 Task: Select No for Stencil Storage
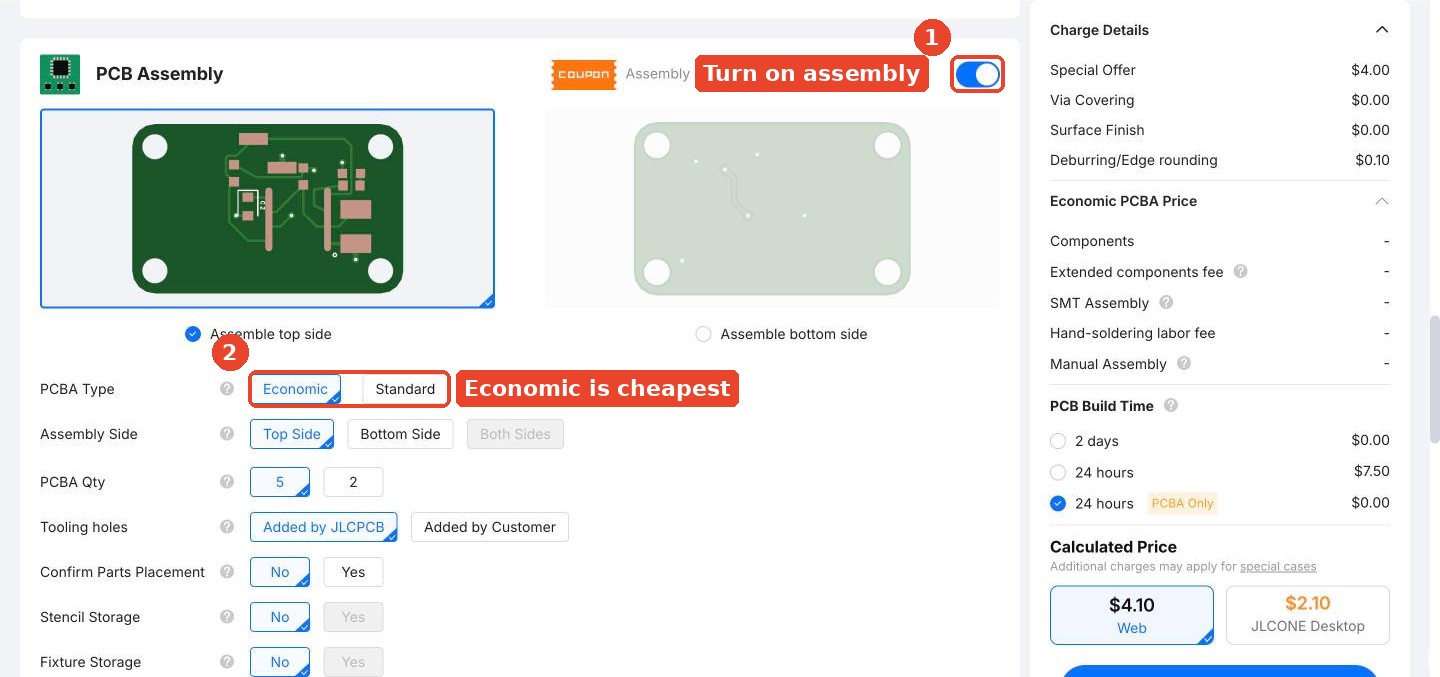[x=280, y=617]
